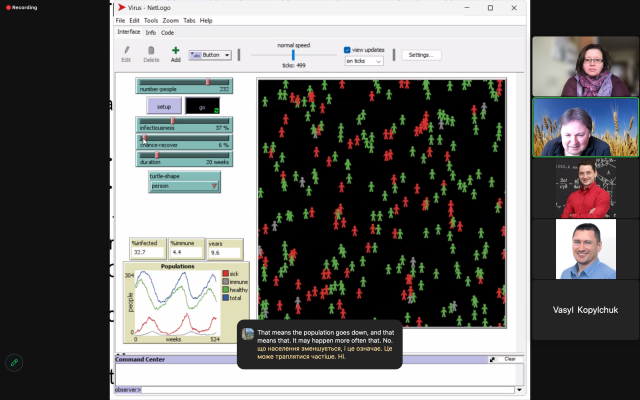Viewport: 640px width, 400px height.
Task: Toggle the go forever button
Action: click(202, 105)
